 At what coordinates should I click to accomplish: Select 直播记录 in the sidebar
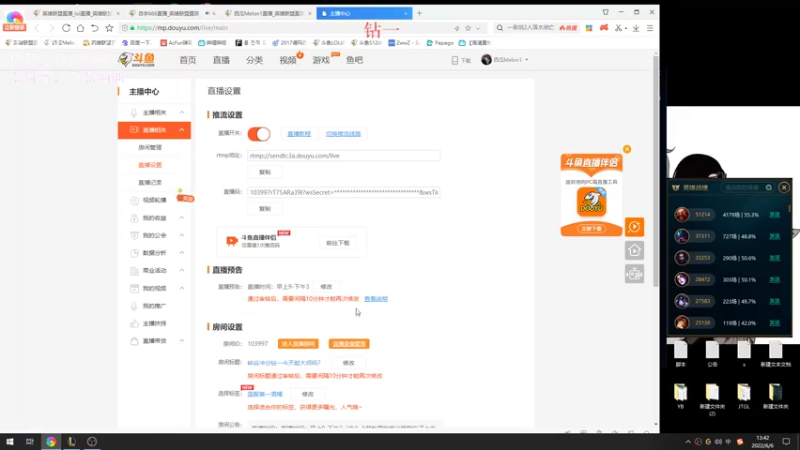[150, 183]
